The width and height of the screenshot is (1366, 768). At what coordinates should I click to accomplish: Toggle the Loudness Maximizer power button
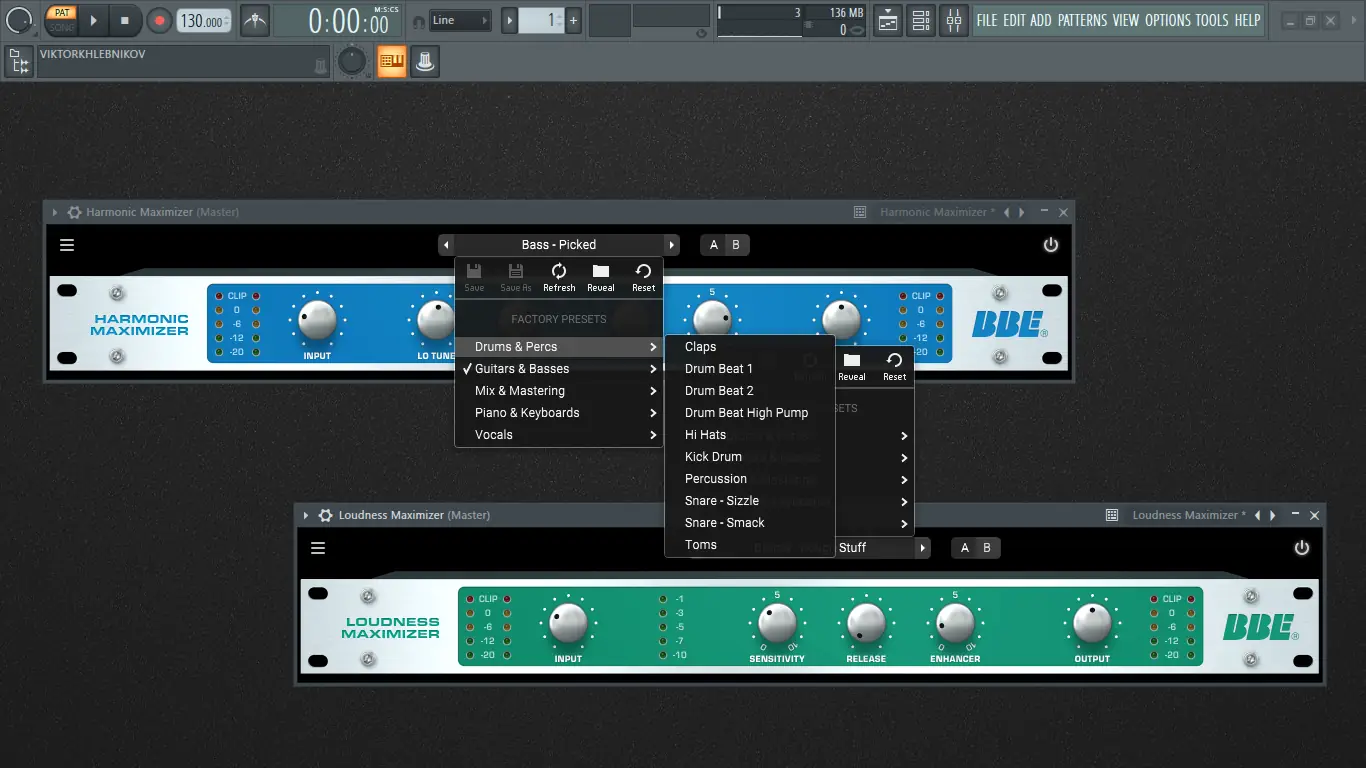pyautogui.click(x=1301, y=548)
